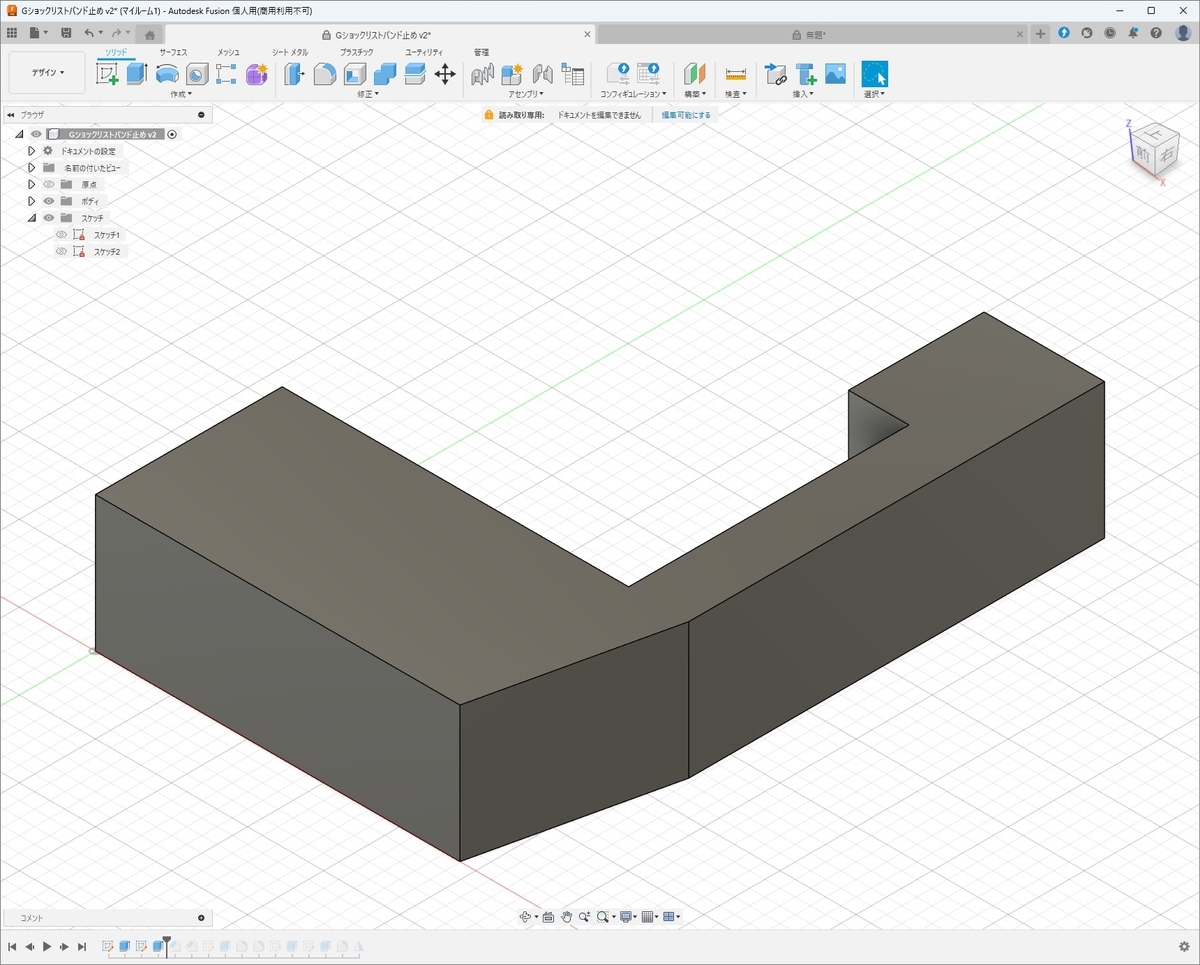
Task: Click the timeline play button
Action: point(47,946)
